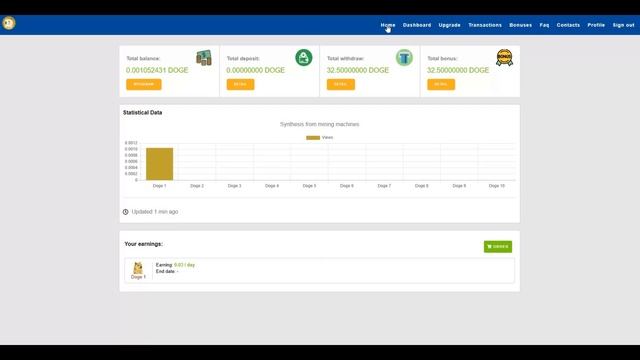Open the Faq page
The image size is (640, 360).
click(544, 25)
